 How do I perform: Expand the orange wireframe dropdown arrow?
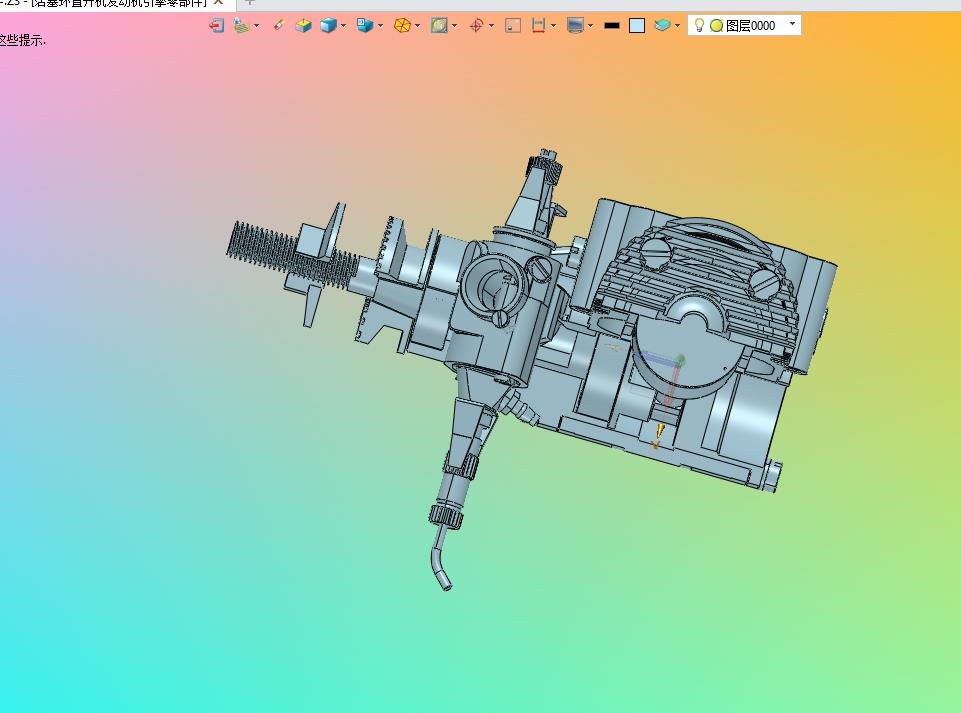coord(417,26)
